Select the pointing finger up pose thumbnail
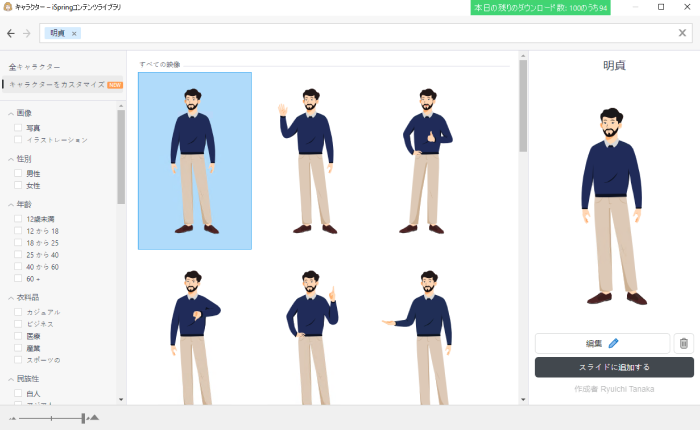The height and width of the screenshot is (430, 700). 311,337
